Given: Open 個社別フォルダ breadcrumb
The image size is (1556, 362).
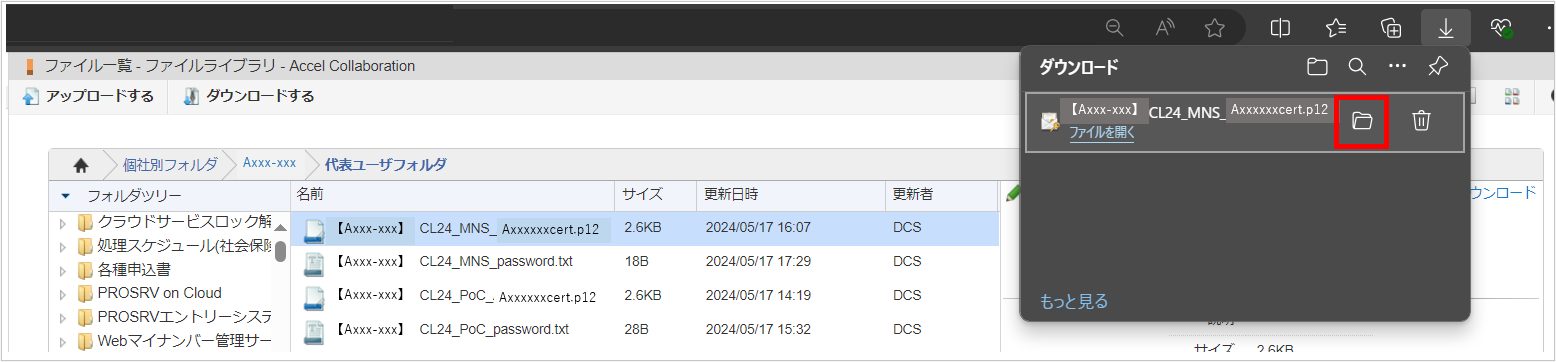Looking at the screenshot, I should pos(170,164).
